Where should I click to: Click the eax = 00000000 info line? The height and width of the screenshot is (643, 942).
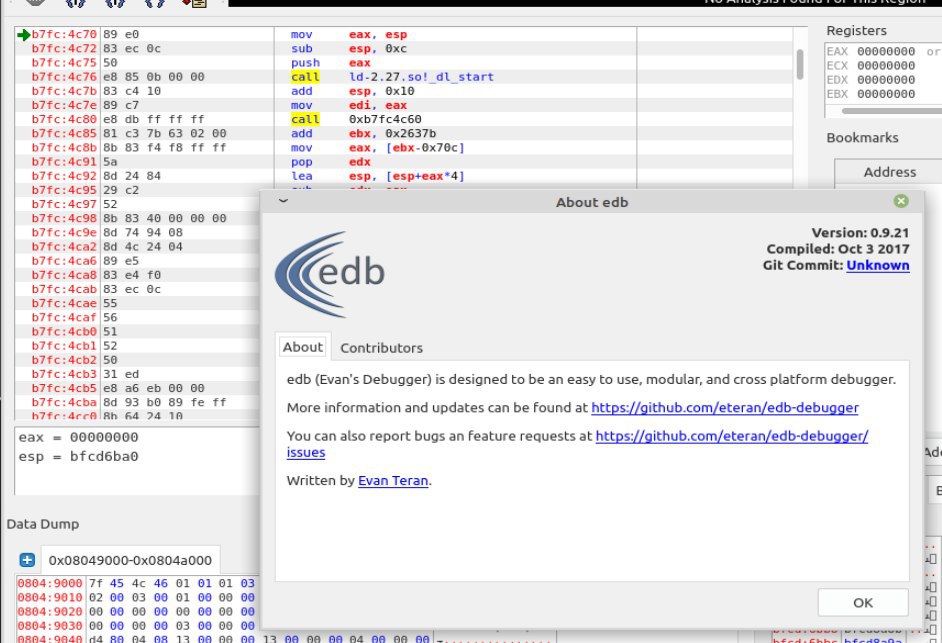(79, 437)
